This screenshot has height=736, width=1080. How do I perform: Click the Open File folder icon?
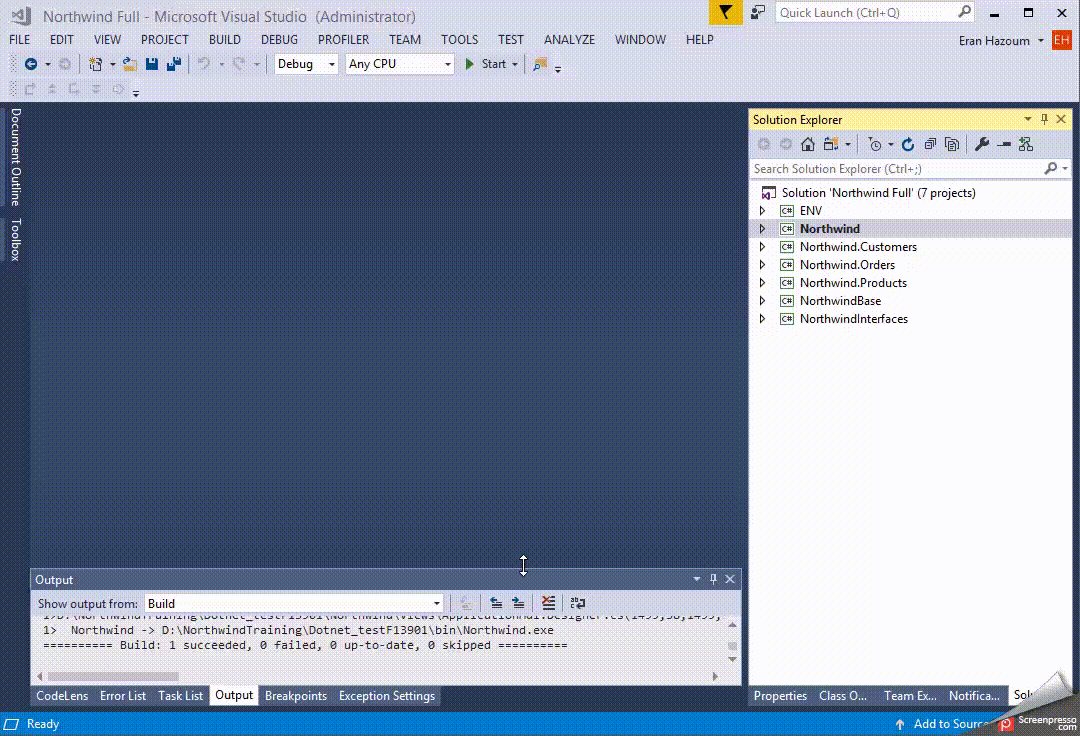coord(129,64)
